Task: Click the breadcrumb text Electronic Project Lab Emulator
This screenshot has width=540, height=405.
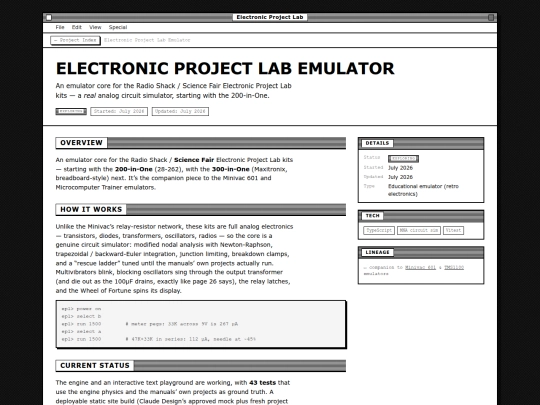Action: 147,40
